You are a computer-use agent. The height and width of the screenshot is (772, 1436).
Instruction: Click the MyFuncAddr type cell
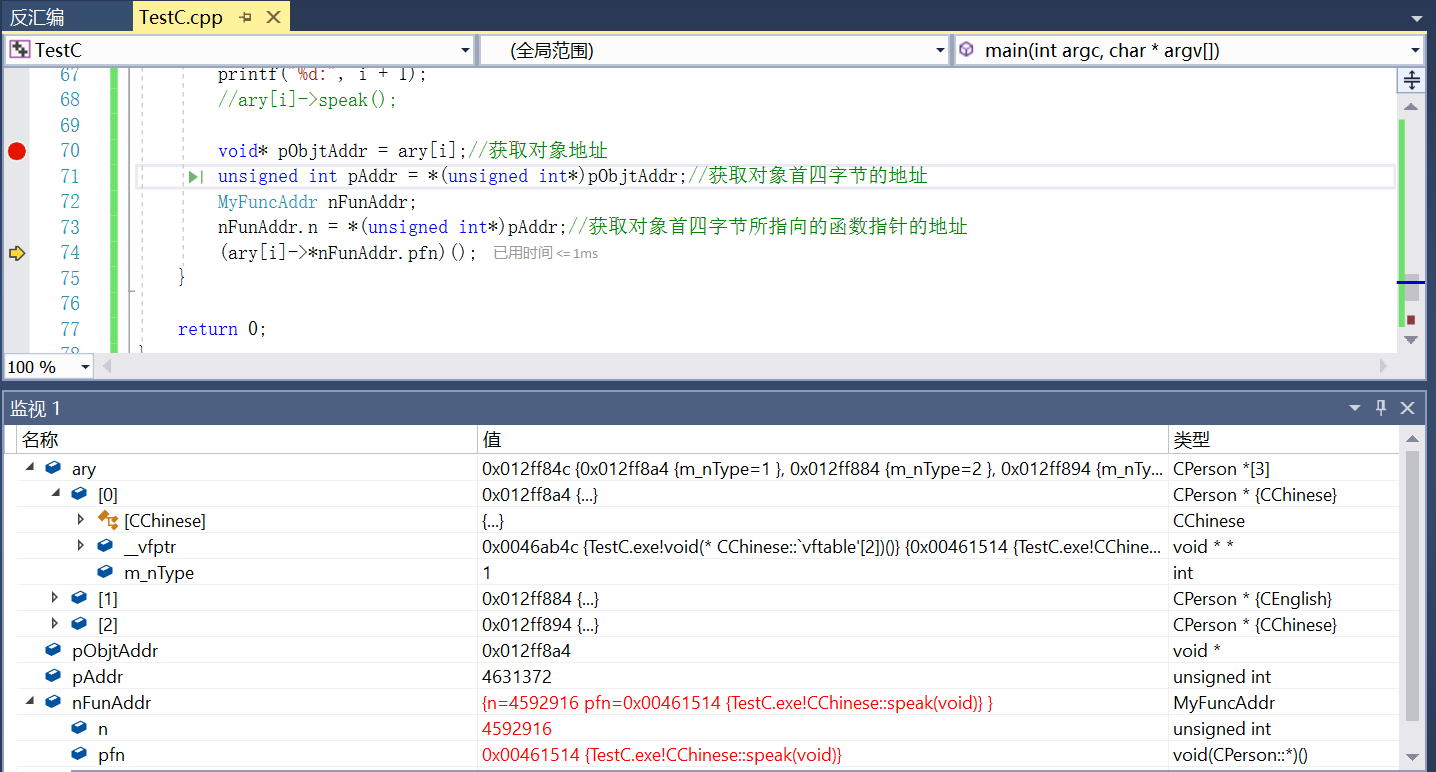click(1284, 702)
